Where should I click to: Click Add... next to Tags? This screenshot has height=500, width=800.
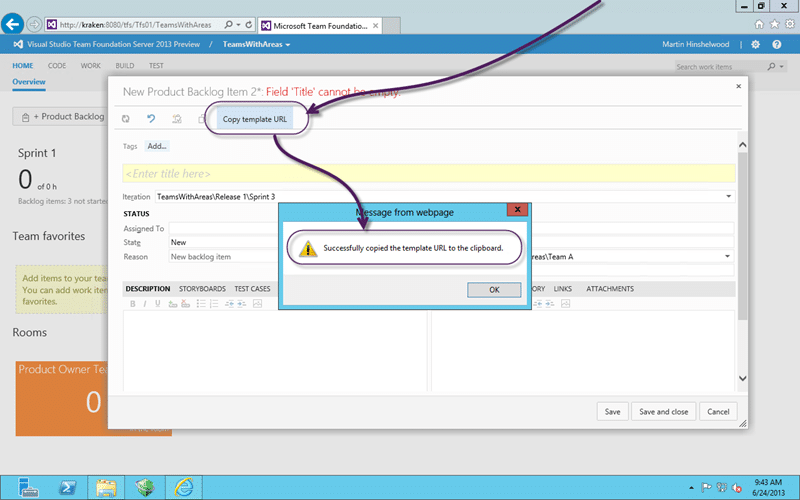[157, 146]
